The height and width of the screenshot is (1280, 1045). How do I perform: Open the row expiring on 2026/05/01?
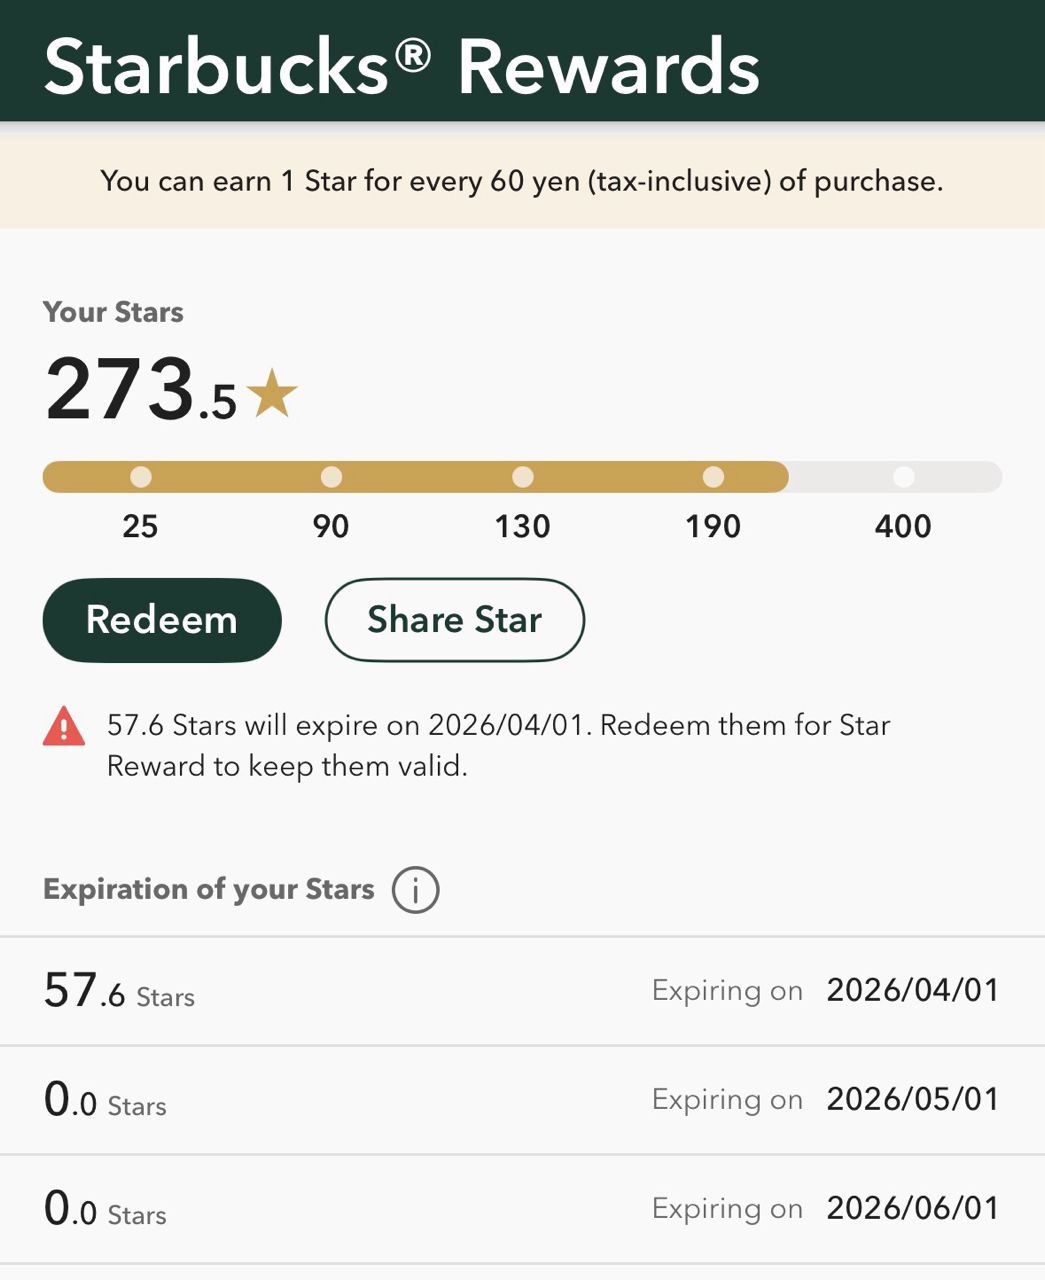click(x=522, y=1100)
